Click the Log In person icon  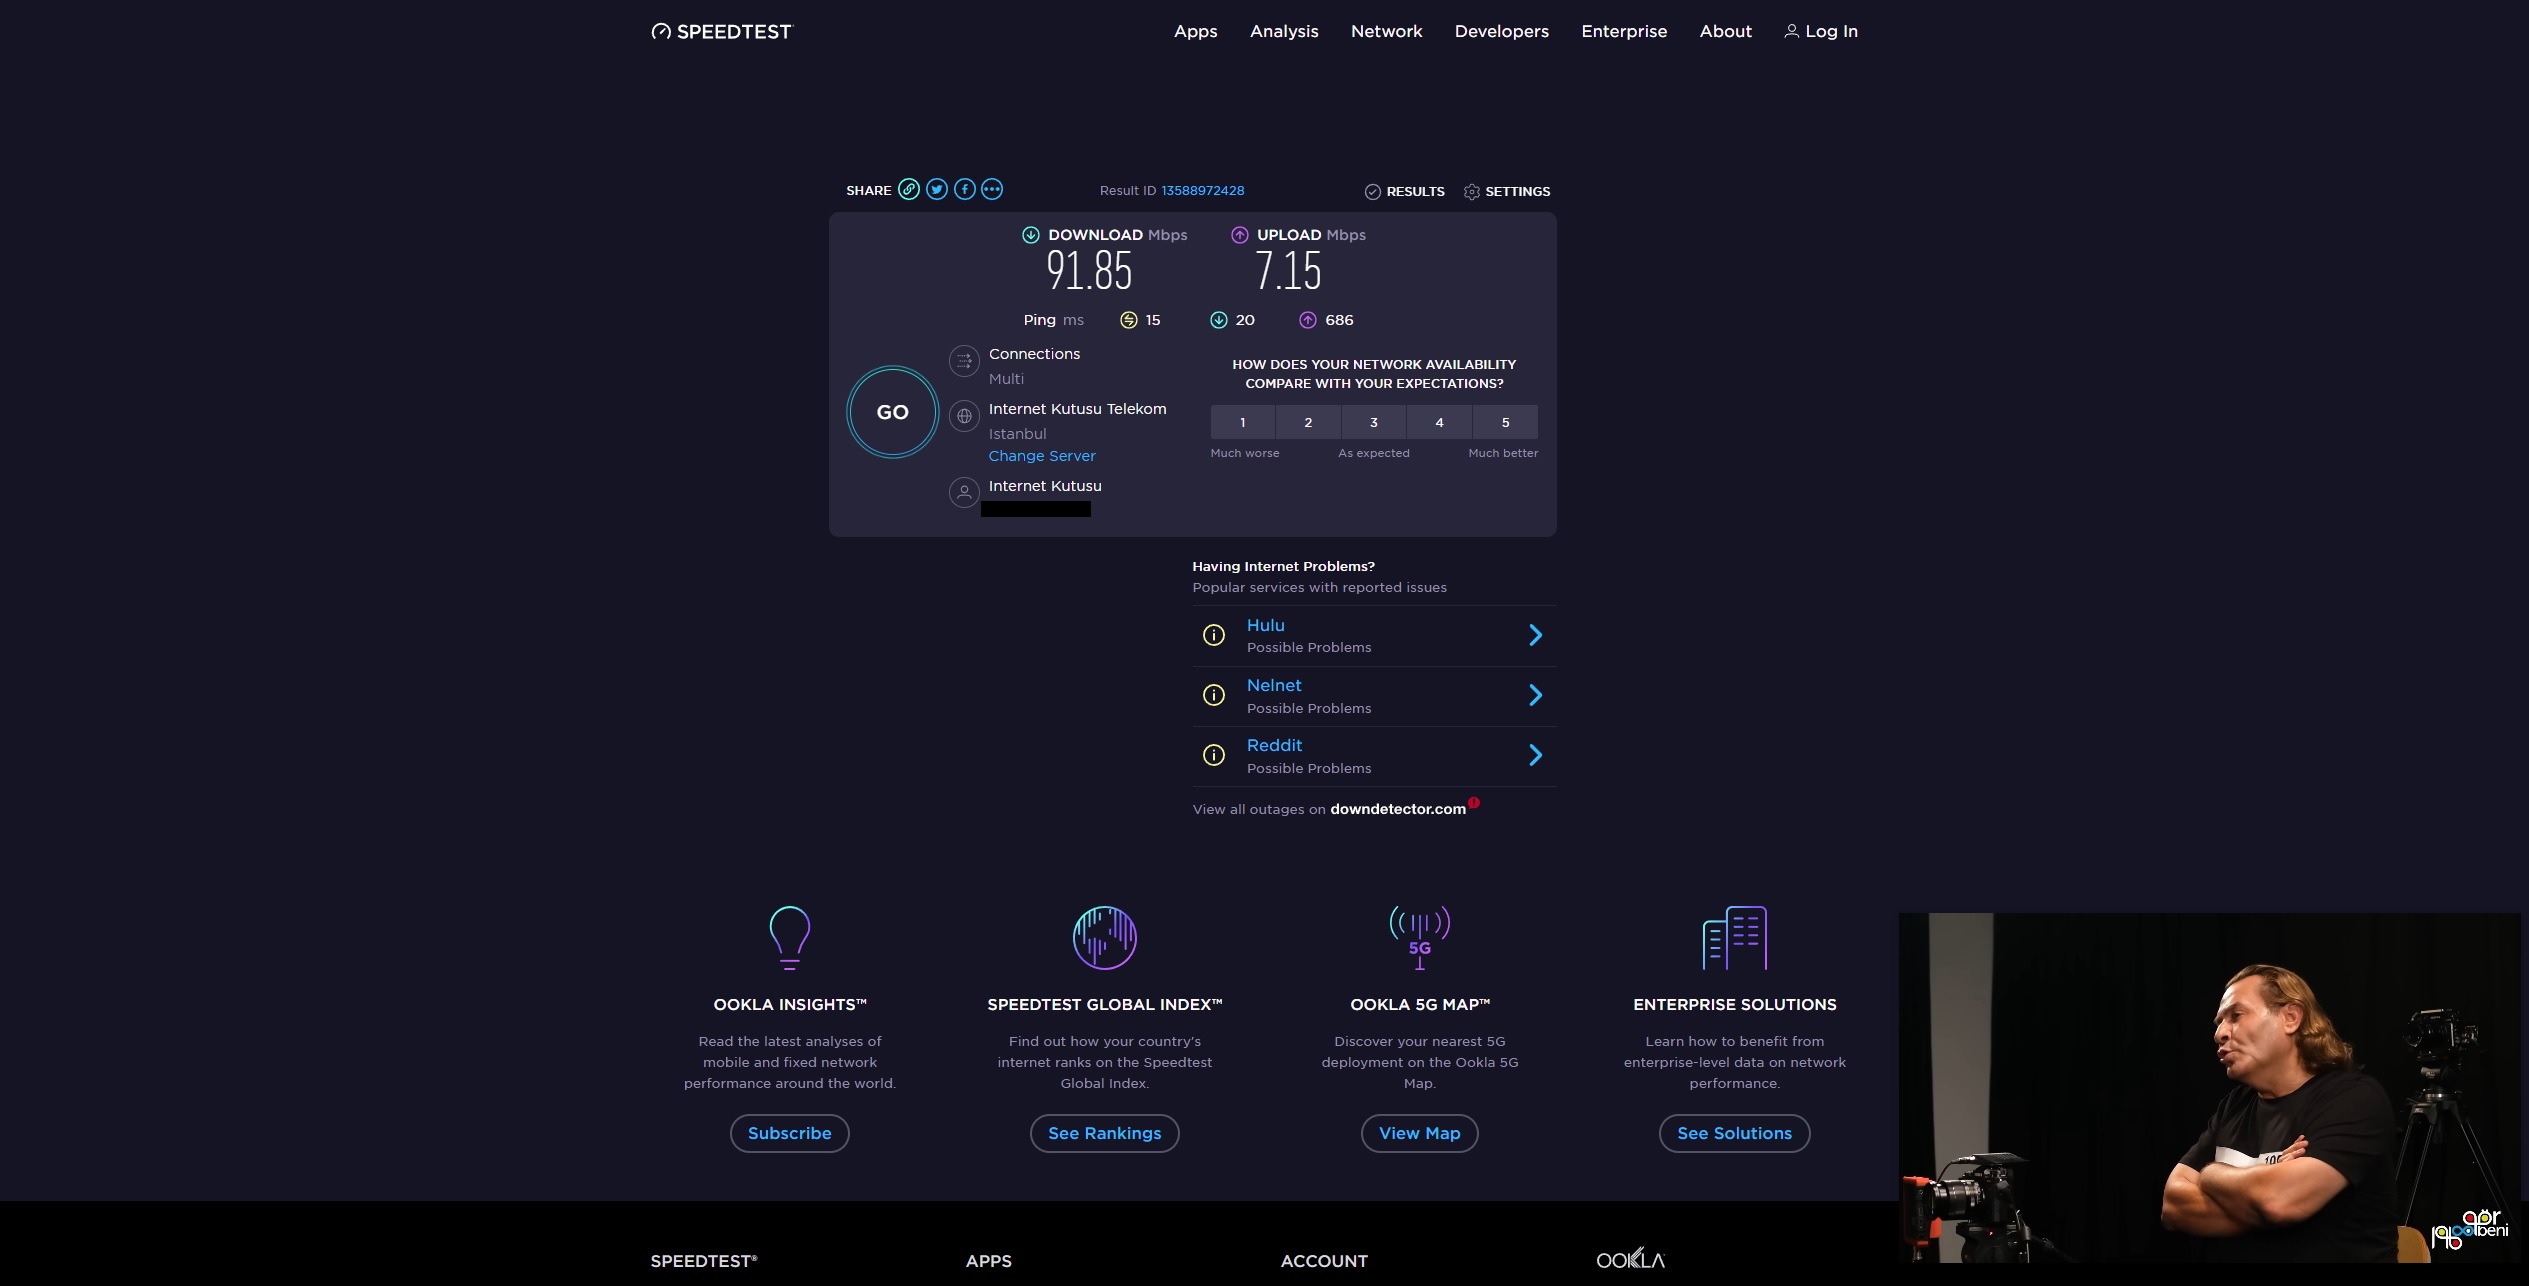point(1791,31)
